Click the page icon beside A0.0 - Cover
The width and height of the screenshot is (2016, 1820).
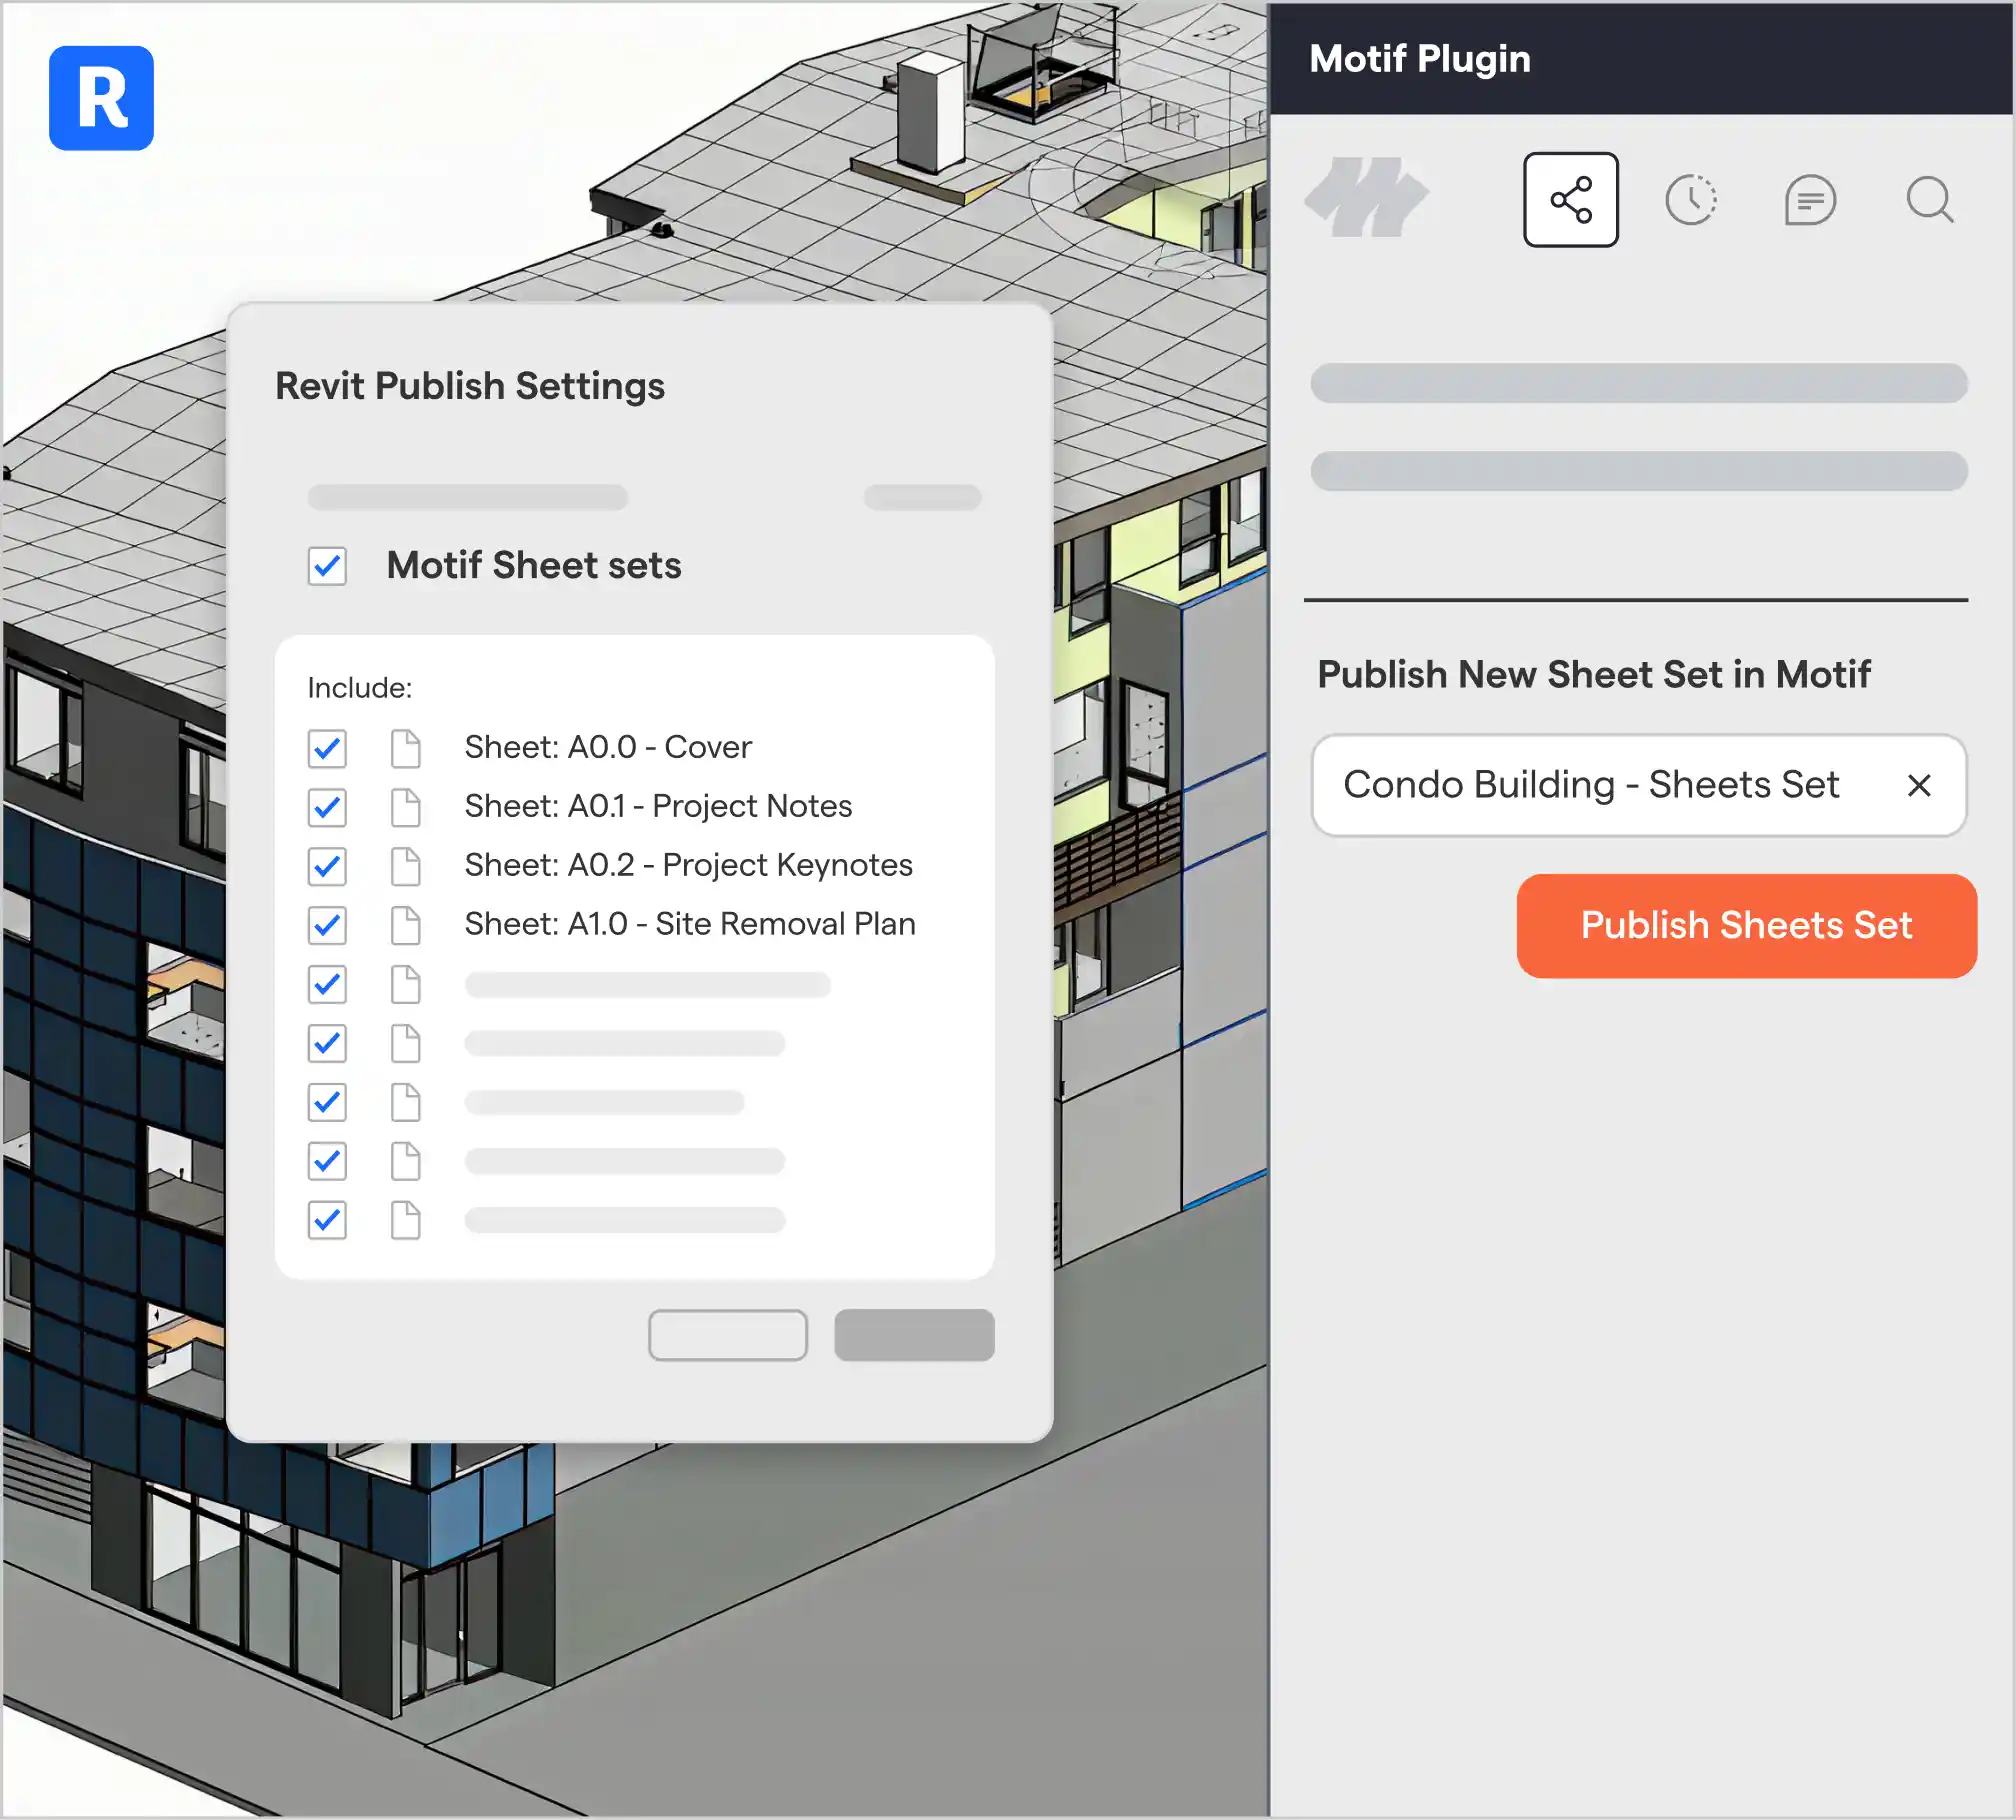405,748
